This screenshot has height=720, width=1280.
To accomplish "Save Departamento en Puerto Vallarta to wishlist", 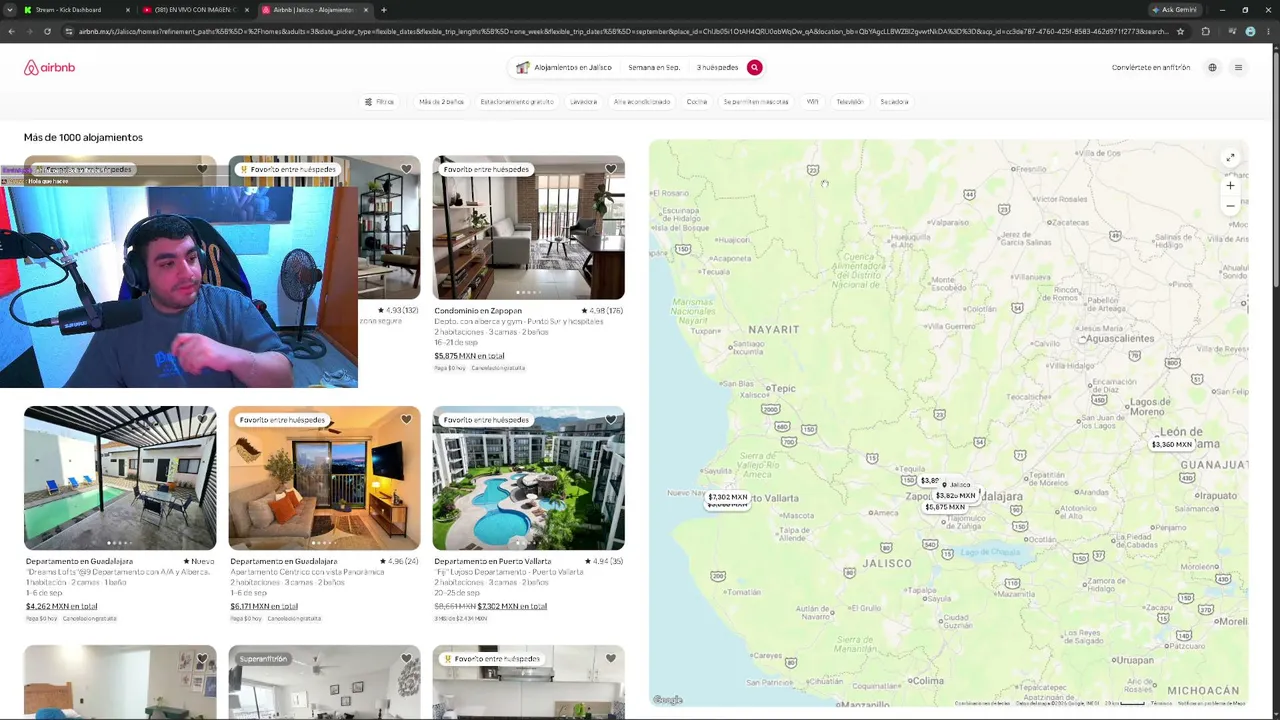I will click(610, 420).
